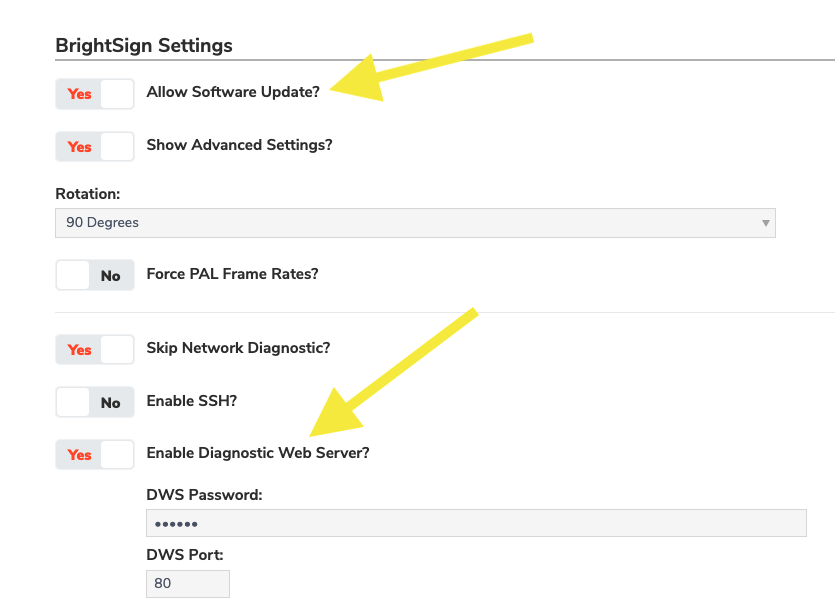
Task: Toggle the Allow Software Update switch
Action: pos(95,94)
